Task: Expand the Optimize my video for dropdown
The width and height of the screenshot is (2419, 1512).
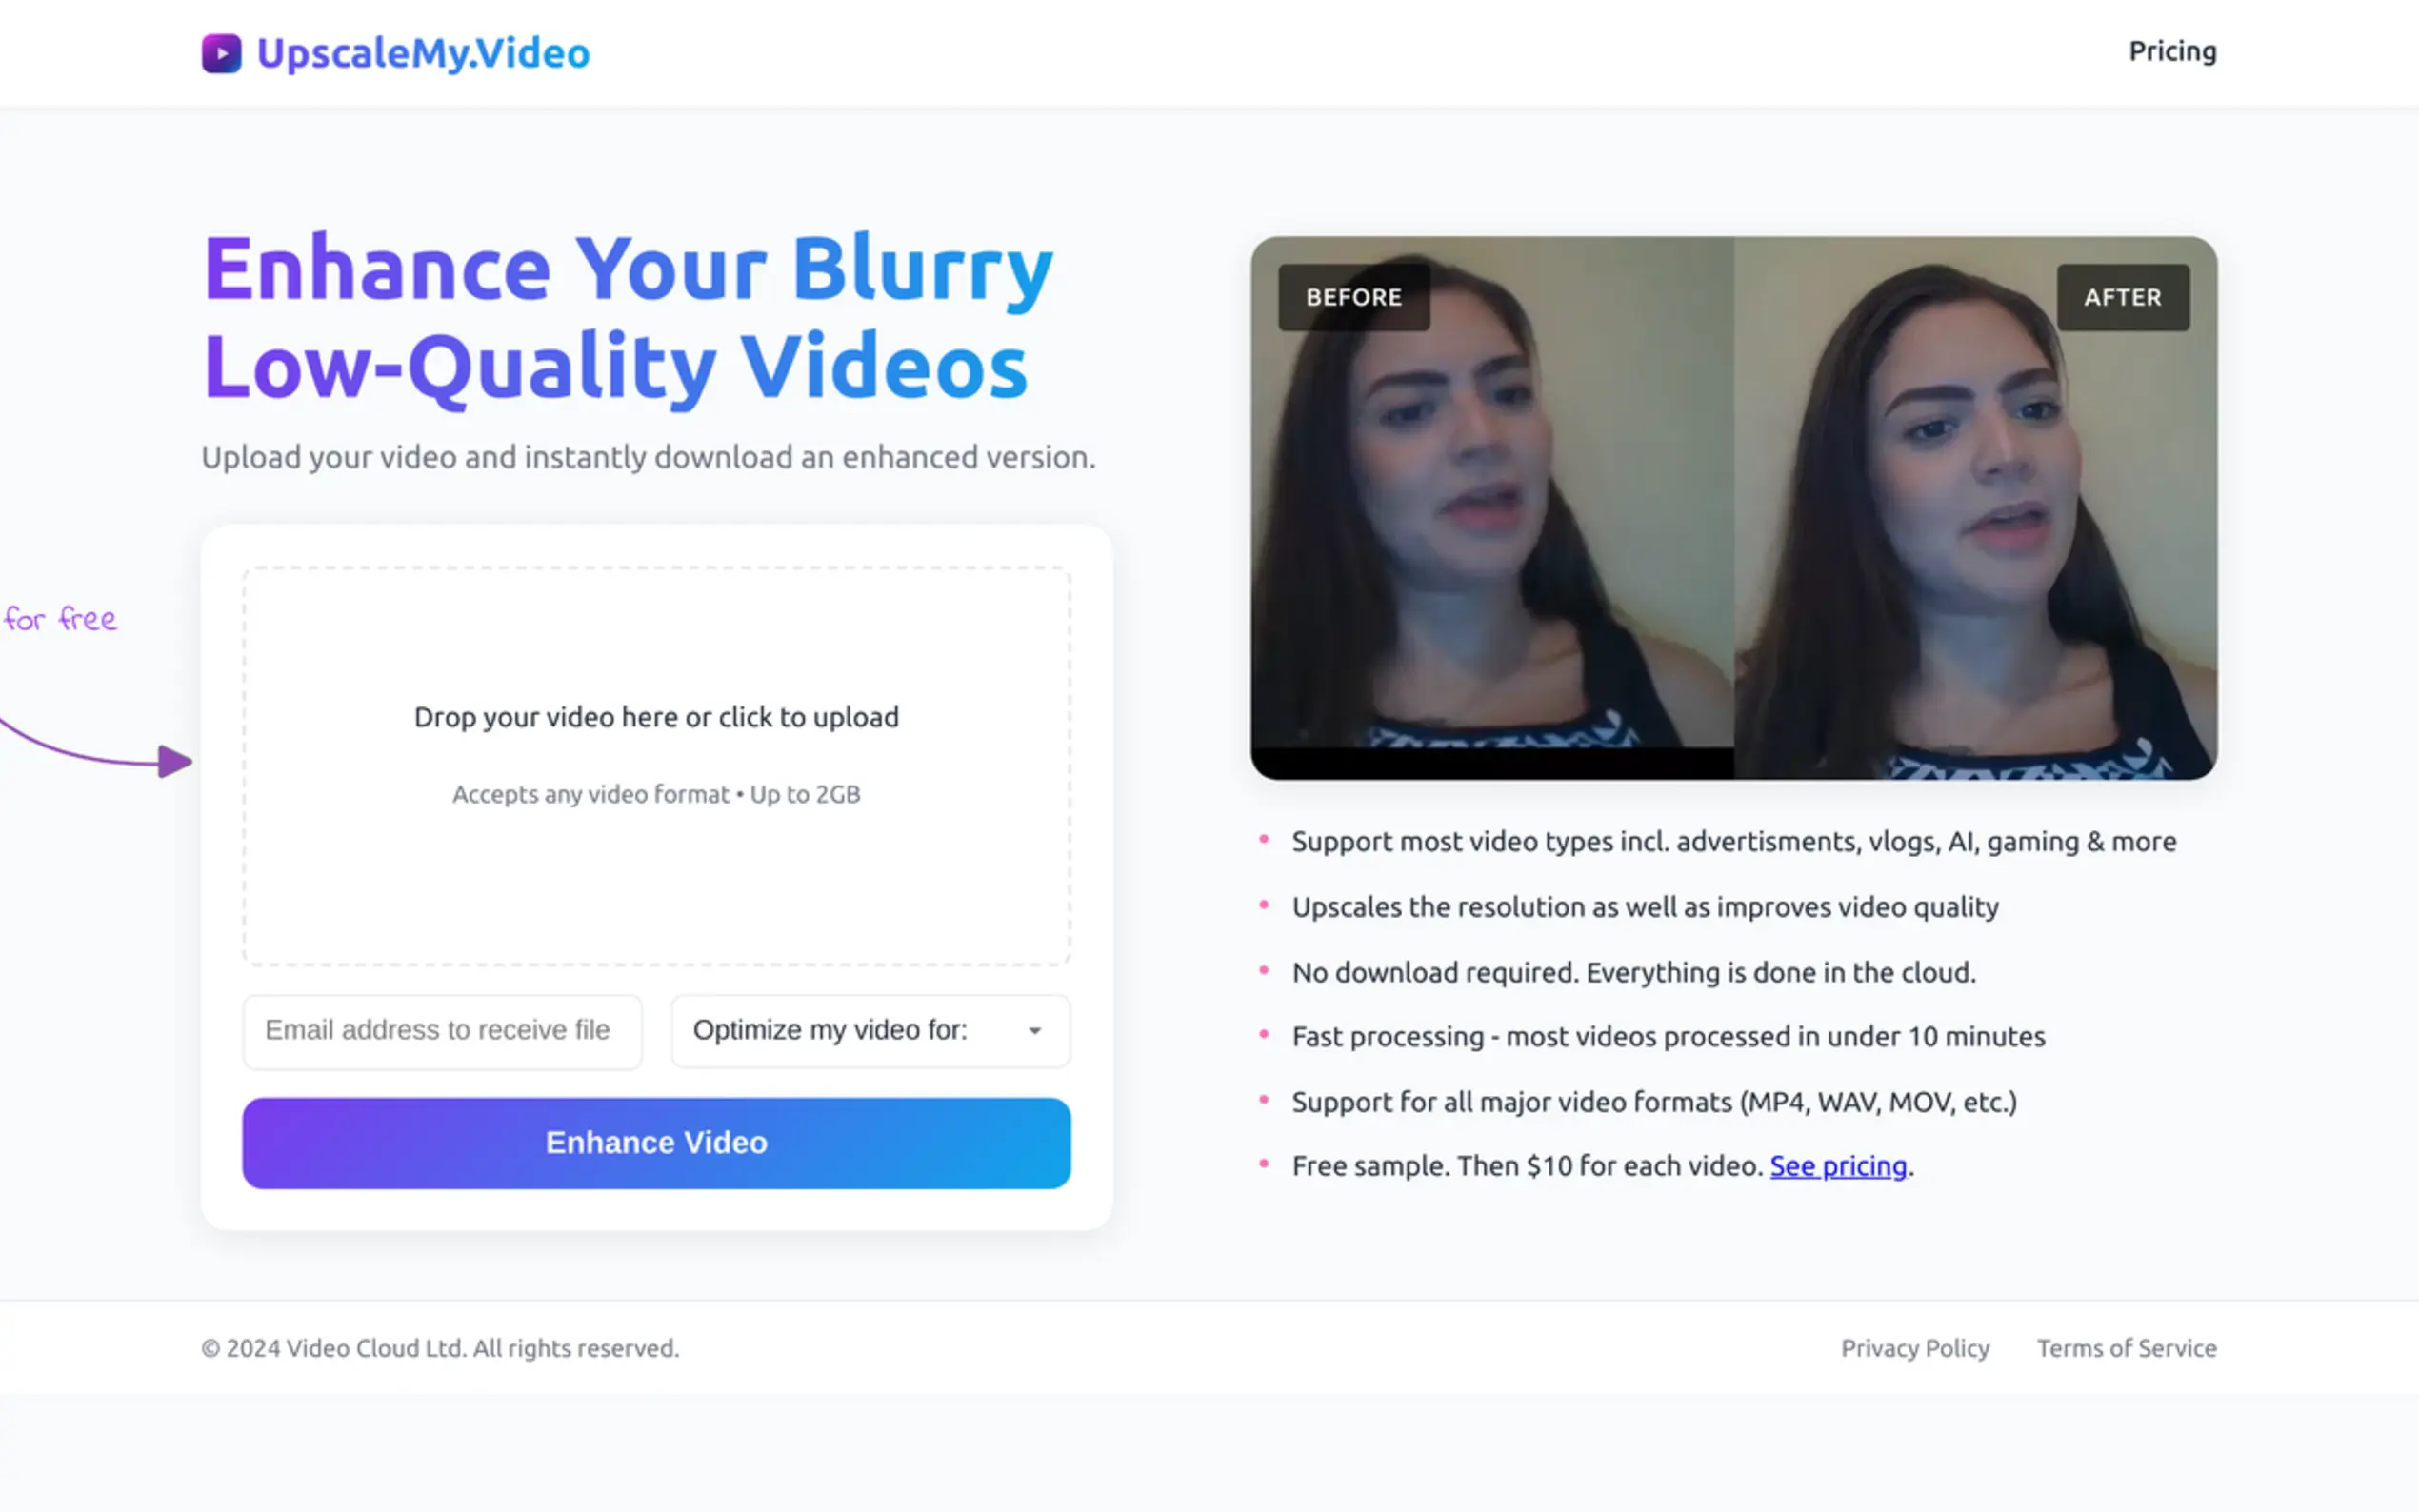Action: tap(870, 1031)
